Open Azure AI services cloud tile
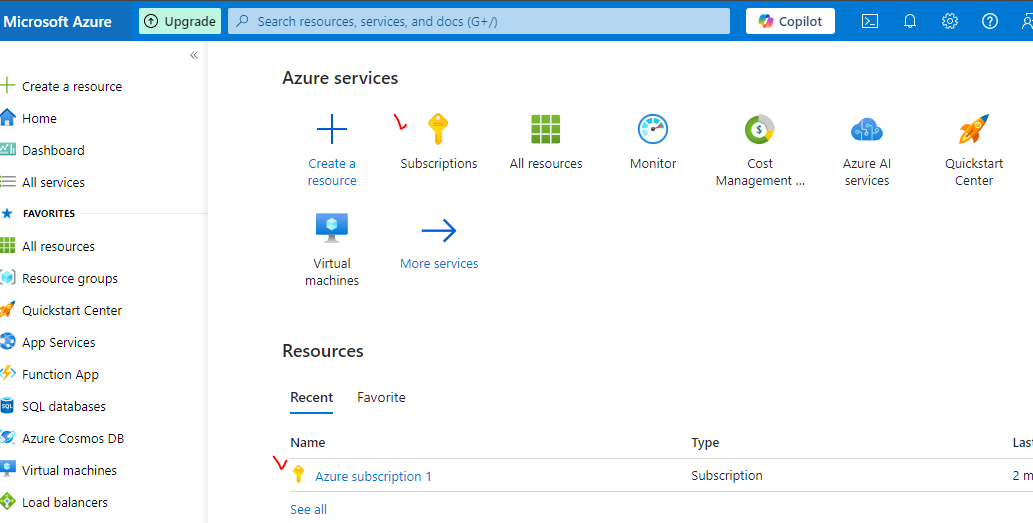This screenshot has height=523, width=1033. (867, 130)
